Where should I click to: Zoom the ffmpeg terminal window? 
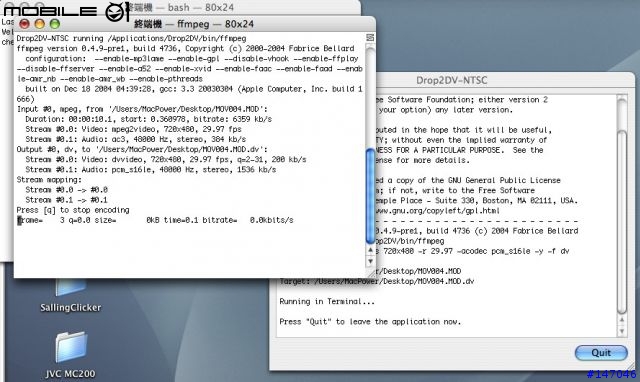(x=55, y=24)
